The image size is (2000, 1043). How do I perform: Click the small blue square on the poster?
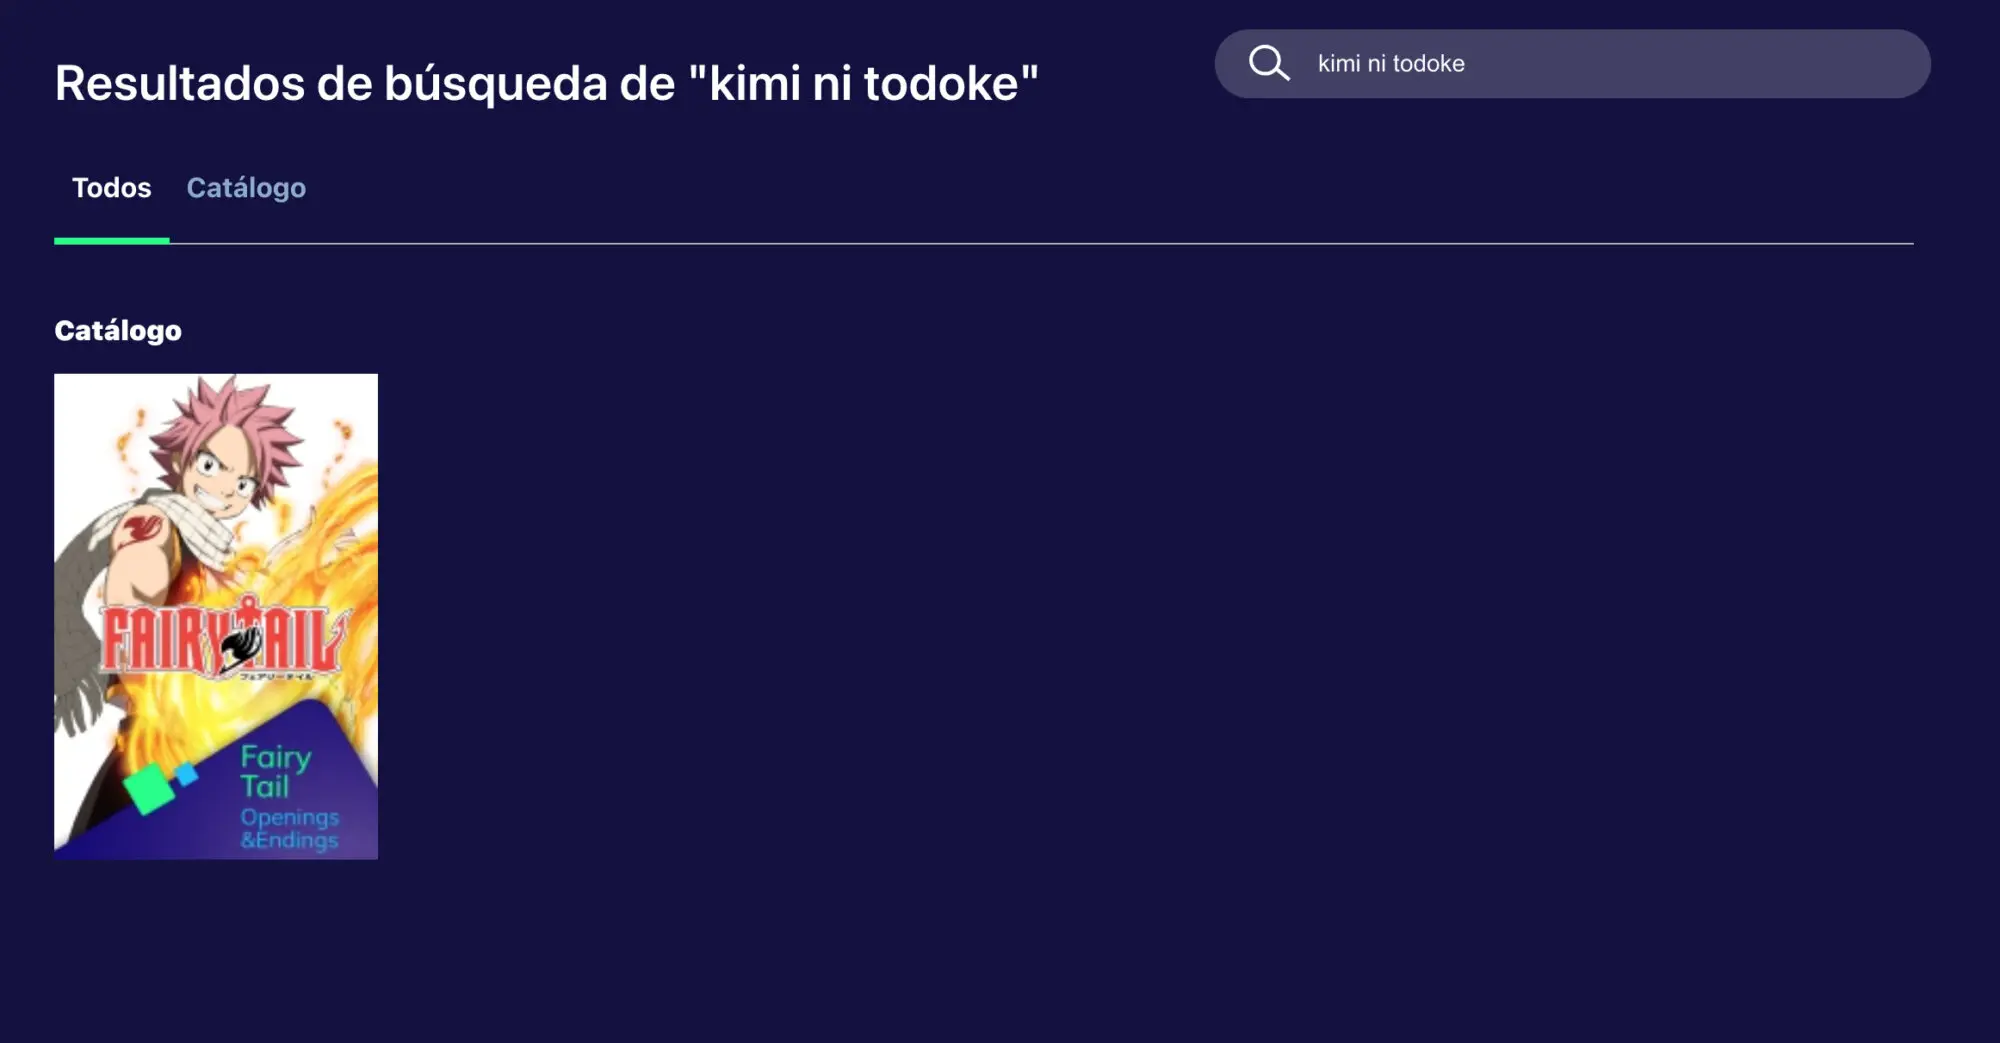pos(186,773)
